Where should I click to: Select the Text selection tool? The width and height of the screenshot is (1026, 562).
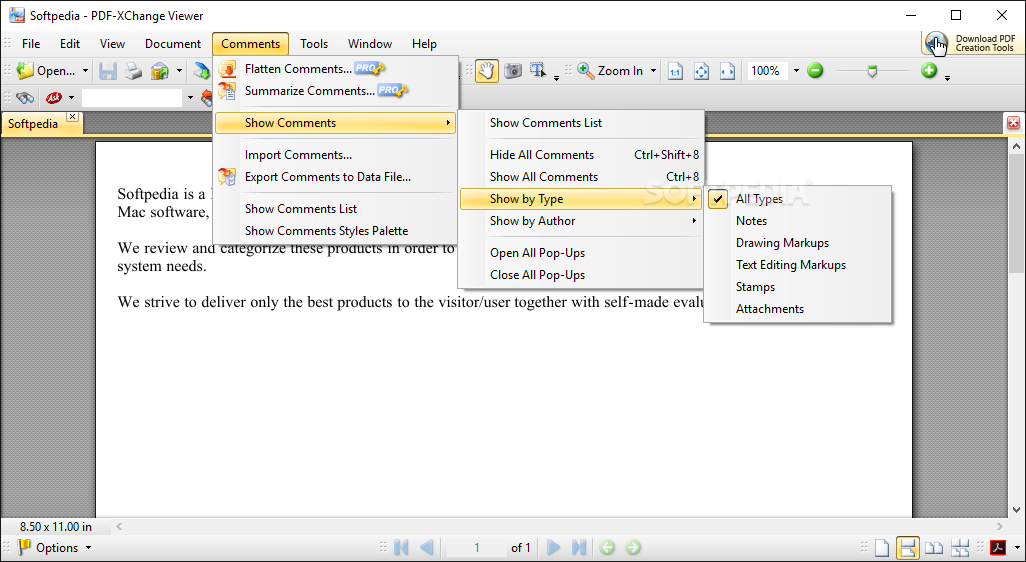tap(539, 71)
